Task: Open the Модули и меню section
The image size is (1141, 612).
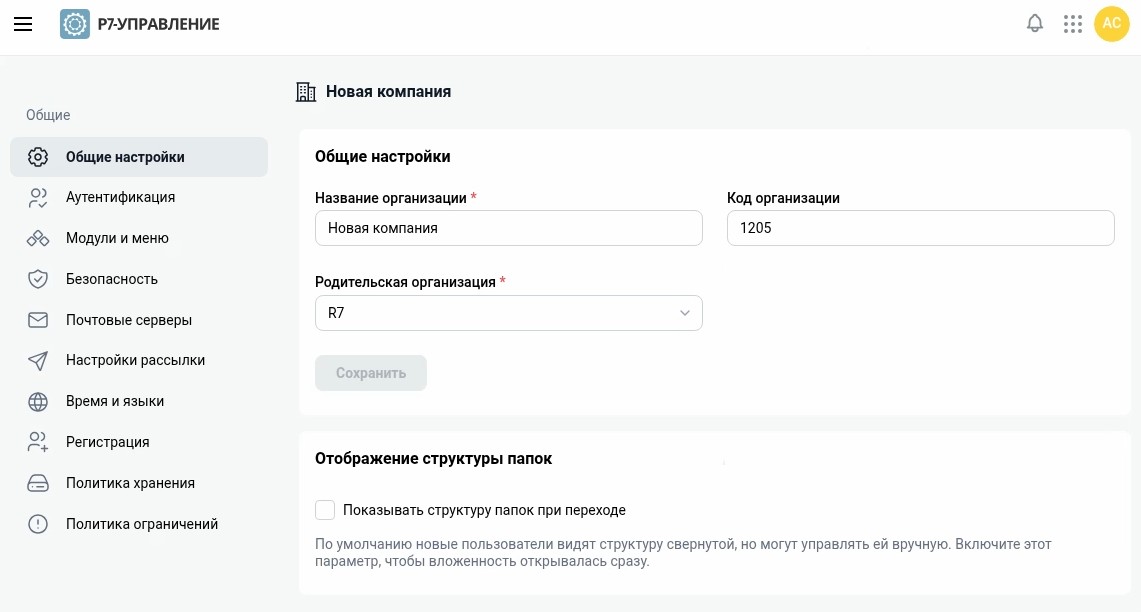Action: [139, 238]
